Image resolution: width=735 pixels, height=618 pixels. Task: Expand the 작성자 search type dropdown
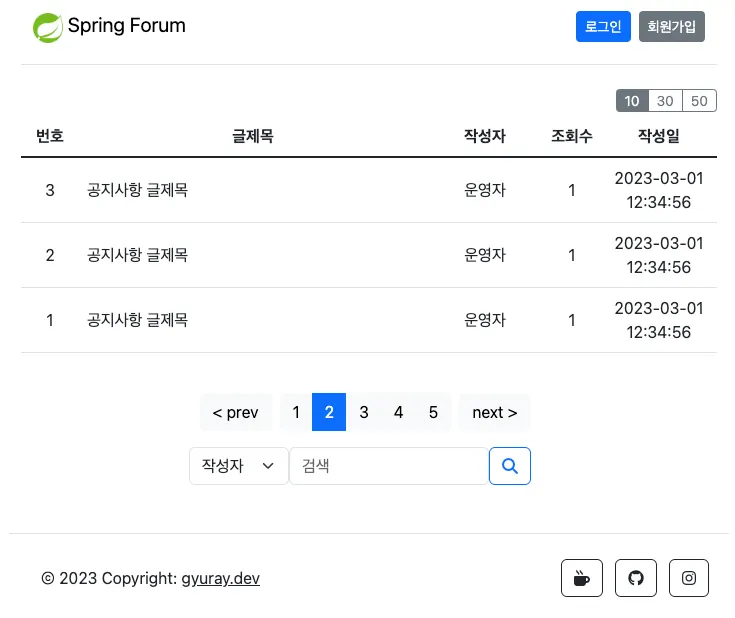[238, 466]
